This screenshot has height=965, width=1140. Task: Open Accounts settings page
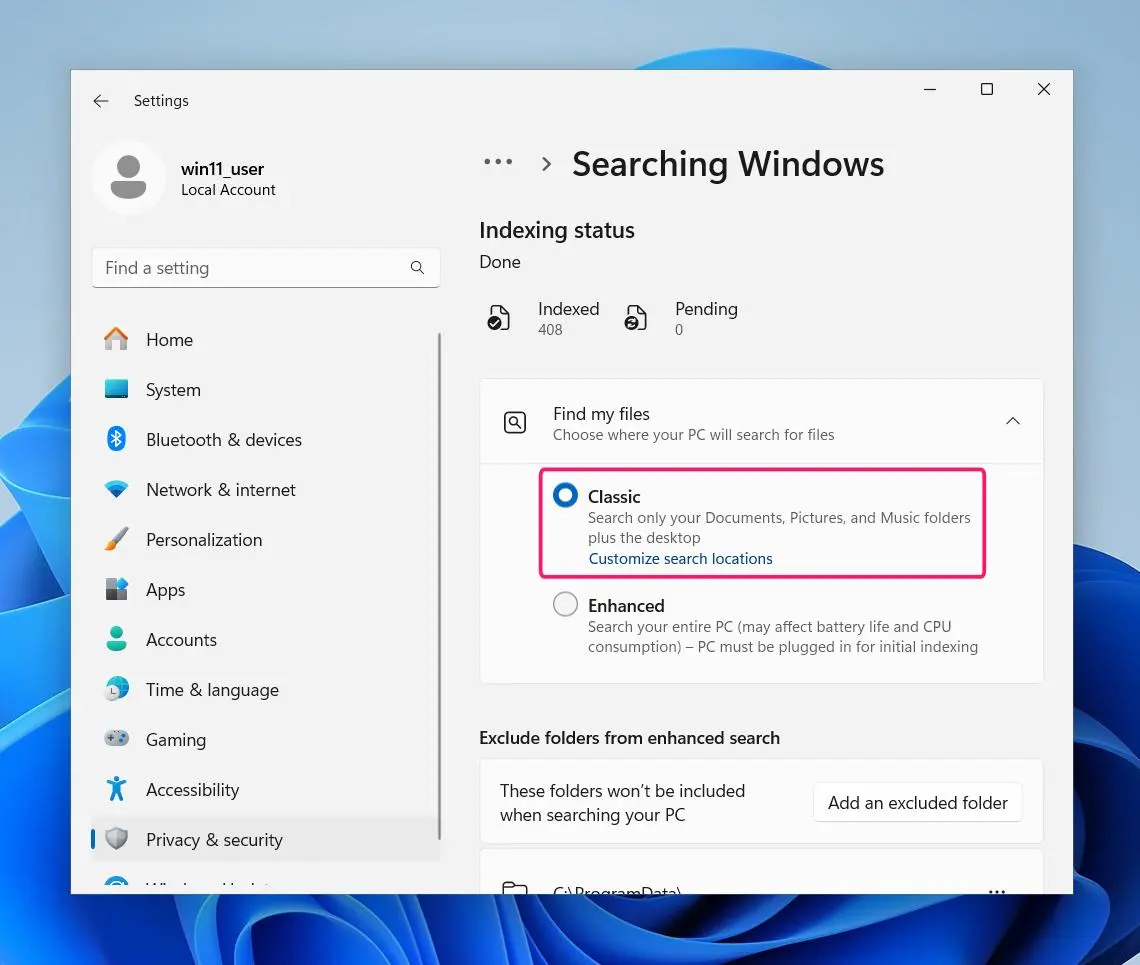click(265, 639)
